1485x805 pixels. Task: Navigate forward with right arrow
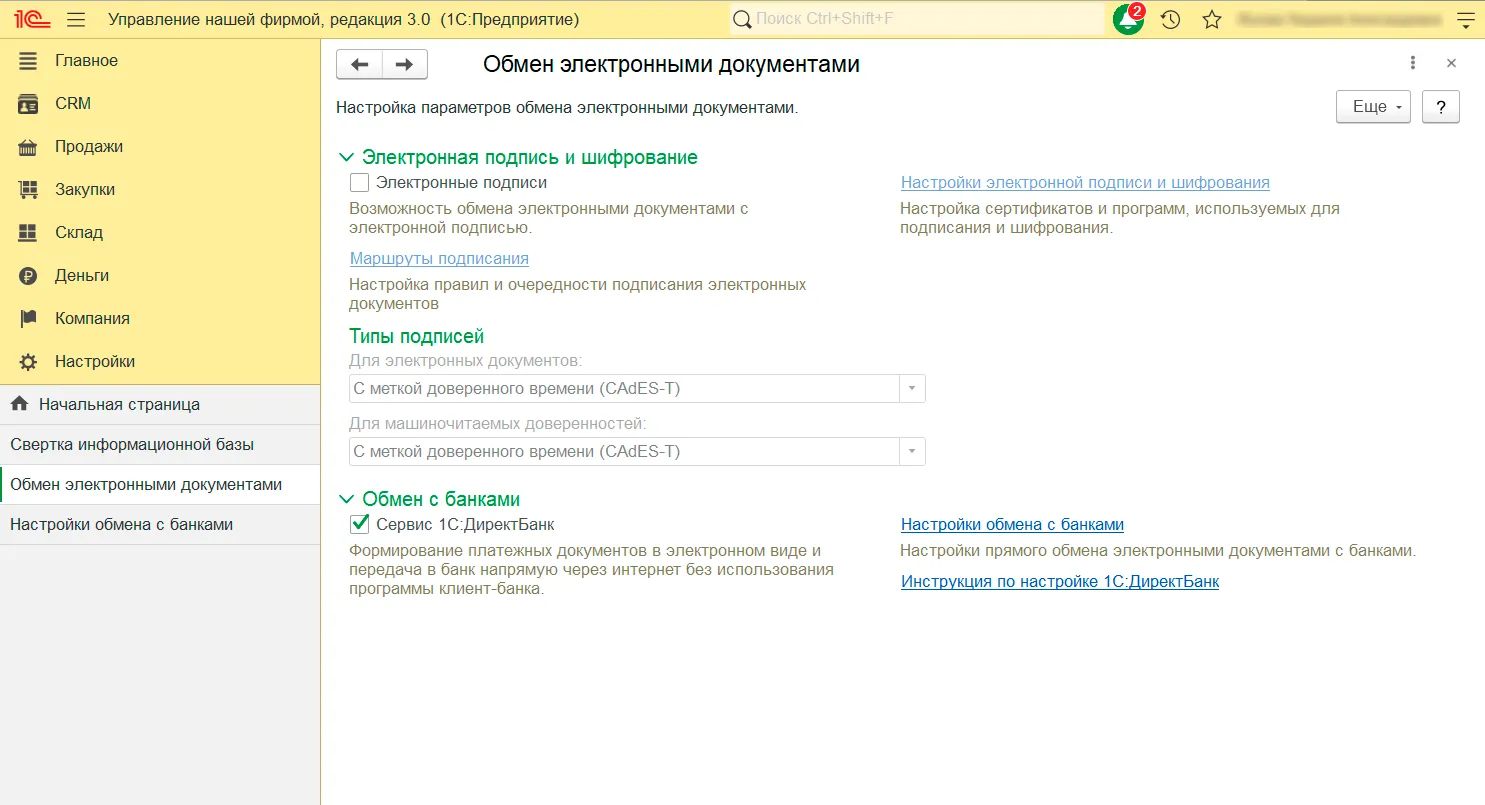tap(404, 64)
